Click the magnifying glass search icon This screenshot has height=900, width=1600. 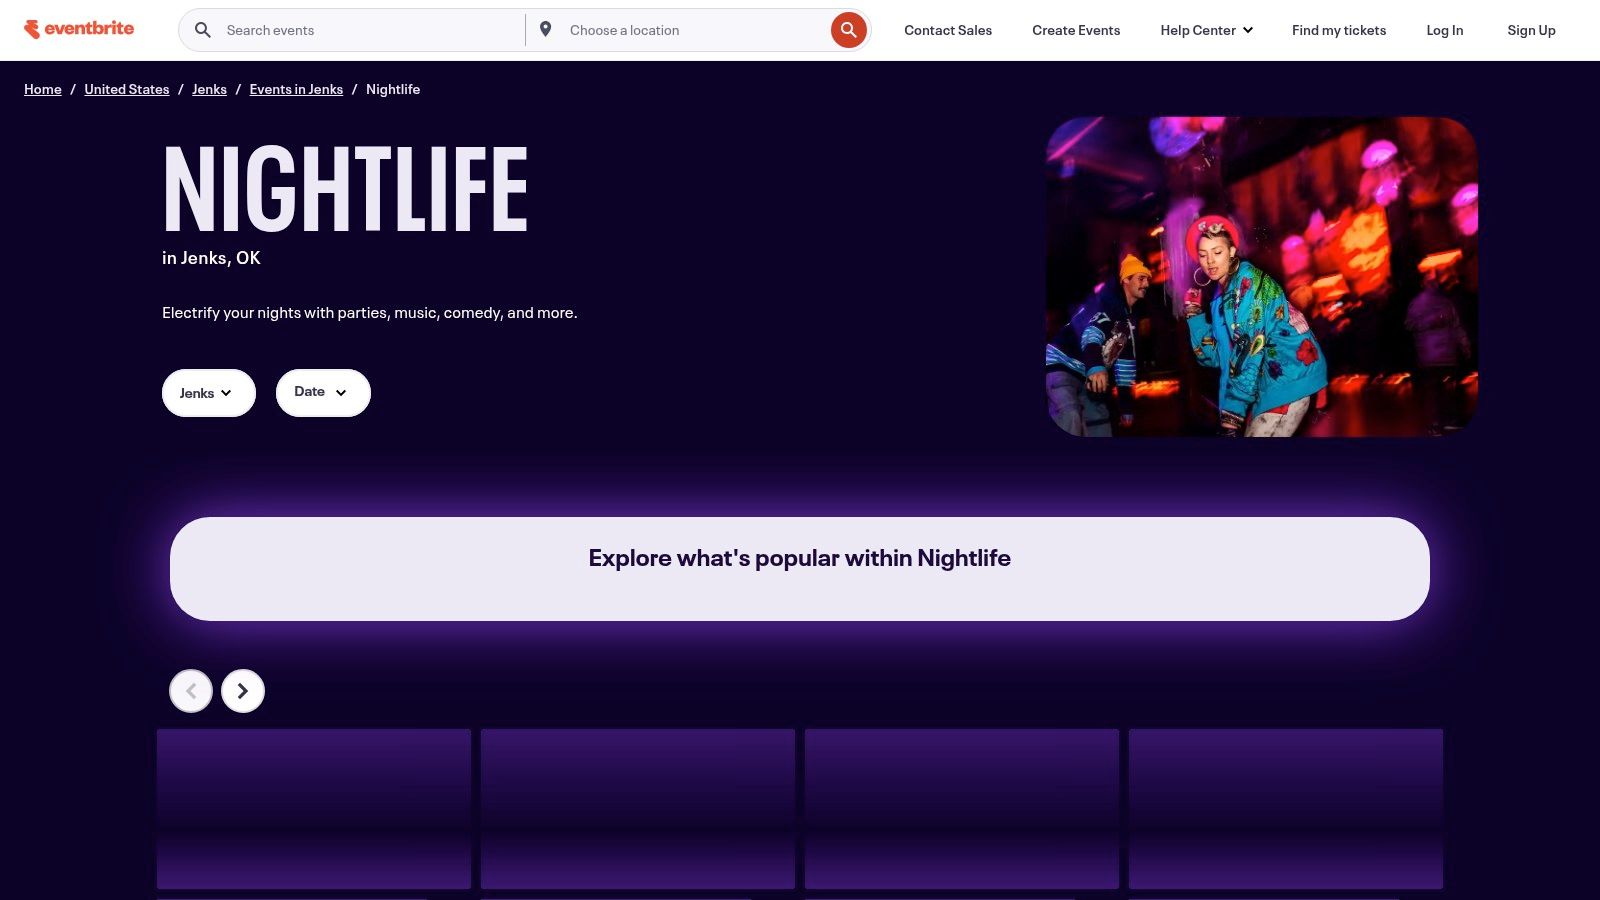[202, 29]
